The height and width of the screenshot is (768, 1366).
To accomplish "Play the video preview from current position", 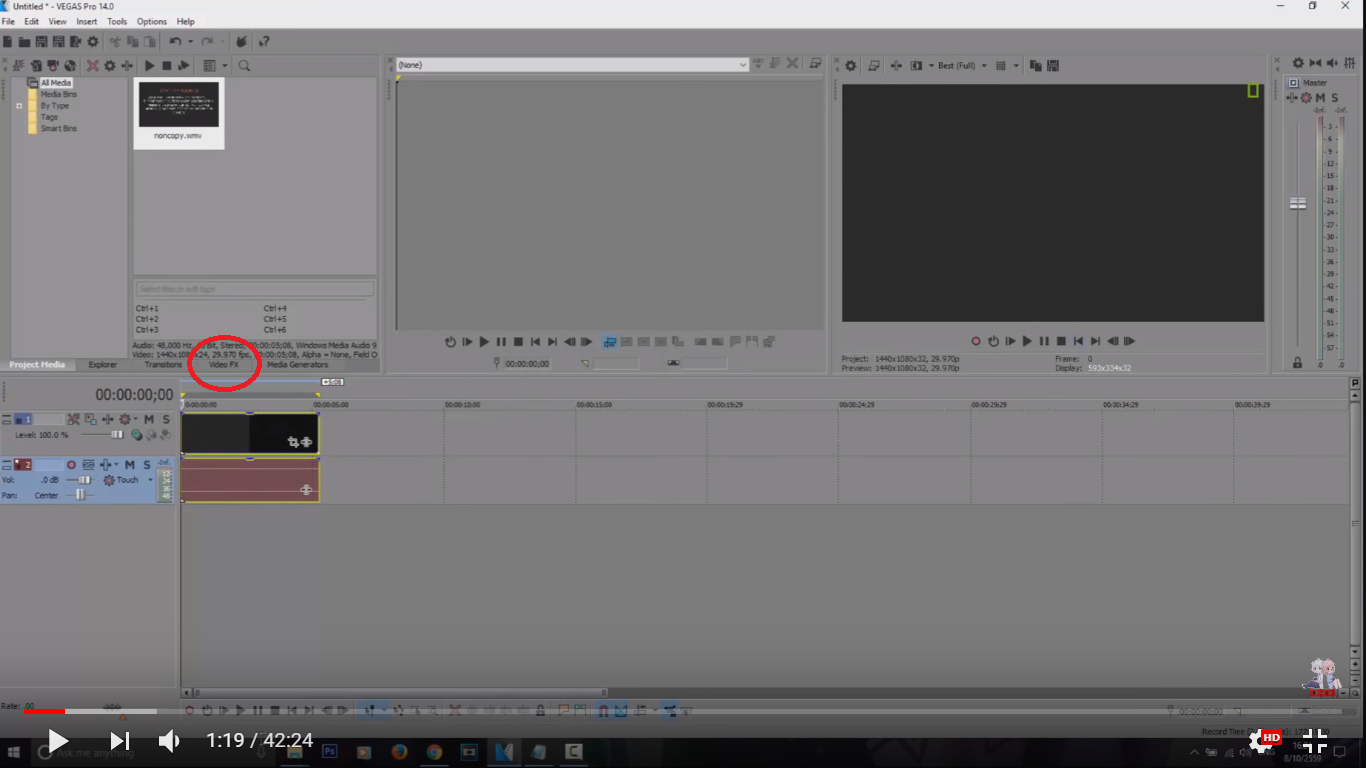I will click(1027, 341).
